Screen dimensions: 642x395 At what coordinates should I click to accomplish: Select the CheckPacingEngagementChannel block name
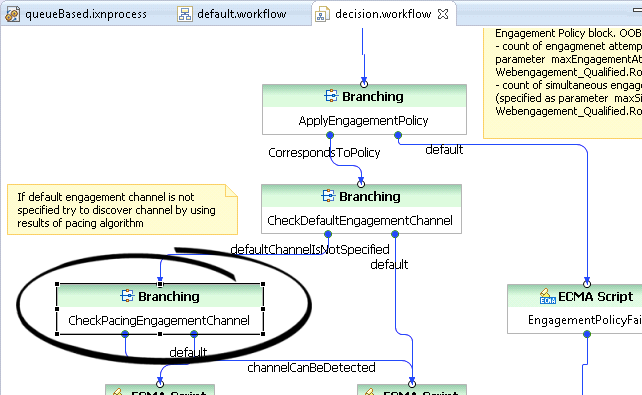pyautogui.click(x=159, y=321)
